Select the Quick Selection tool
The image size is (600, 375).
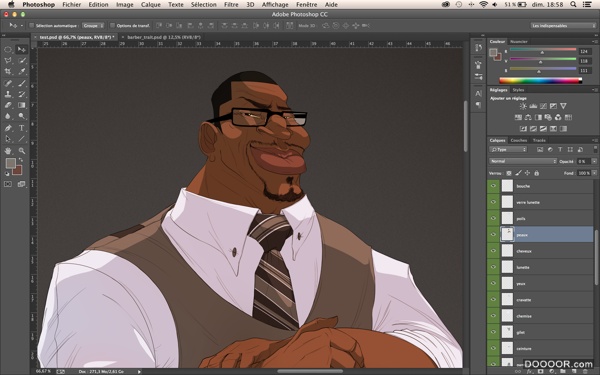[22, 60]
